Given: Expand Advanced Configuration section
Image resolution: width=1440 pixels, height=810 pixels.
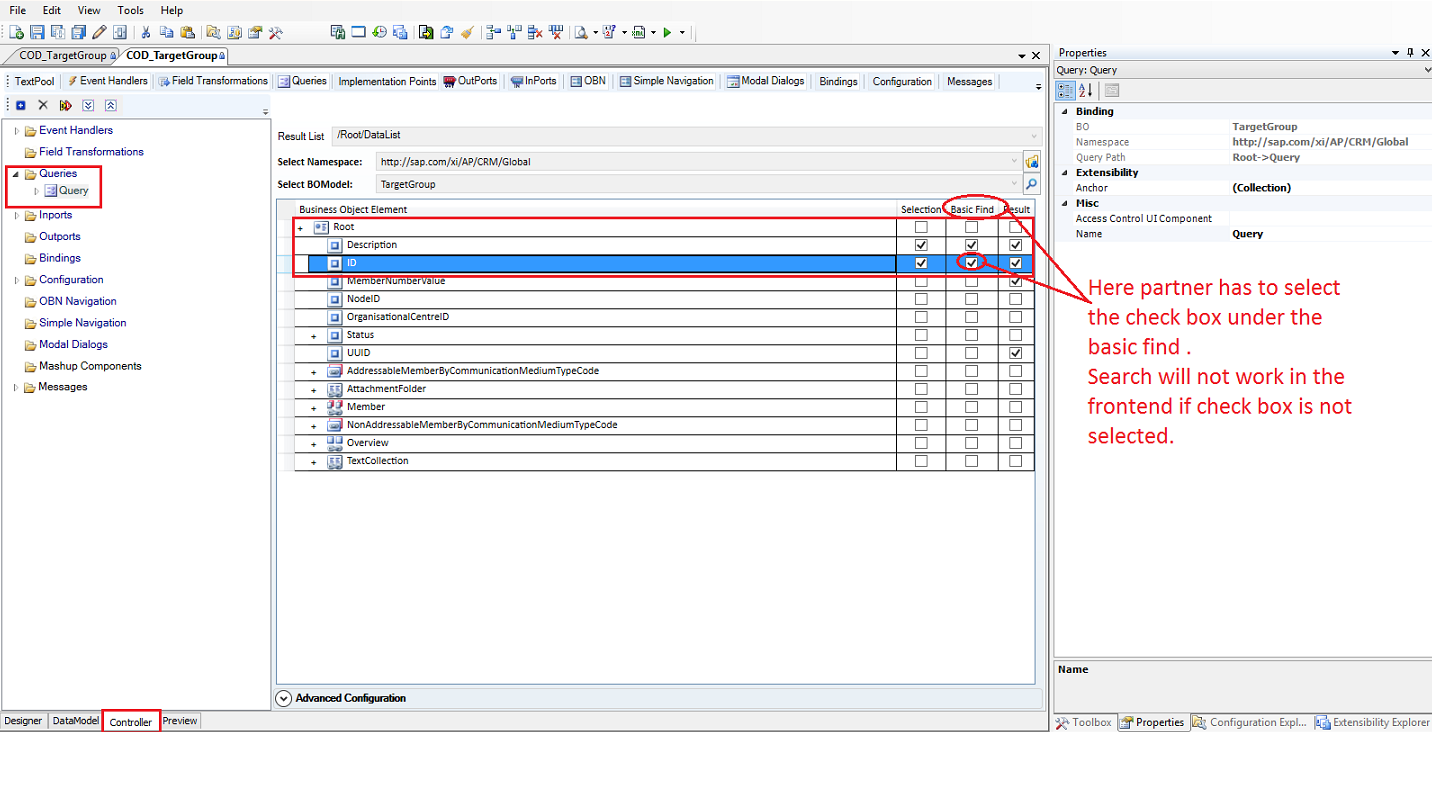Looking at the screenshot, I should click(283, 698).
